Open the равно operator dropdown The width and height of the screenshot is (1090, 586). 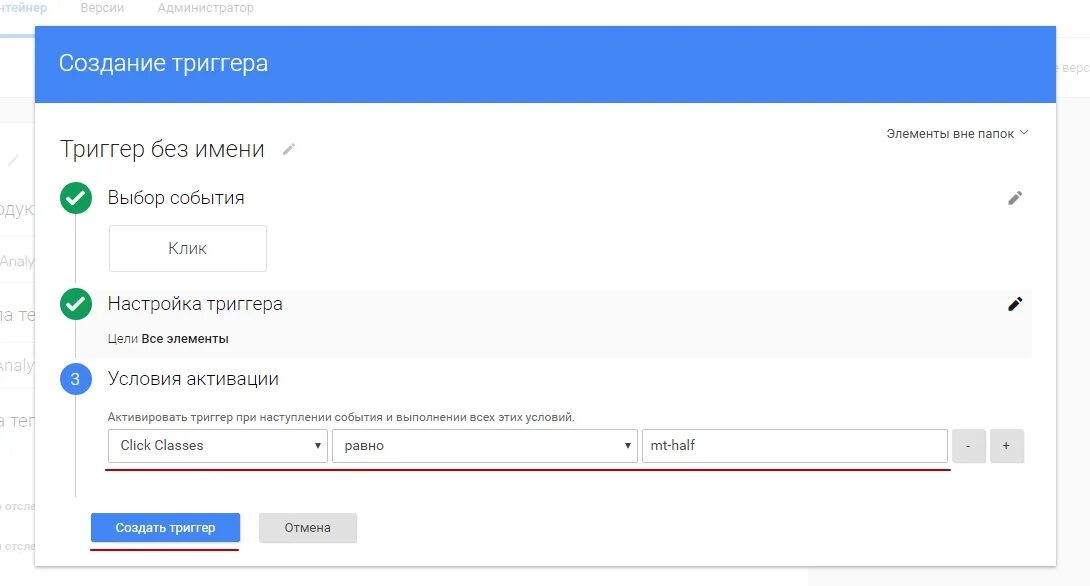485,446
